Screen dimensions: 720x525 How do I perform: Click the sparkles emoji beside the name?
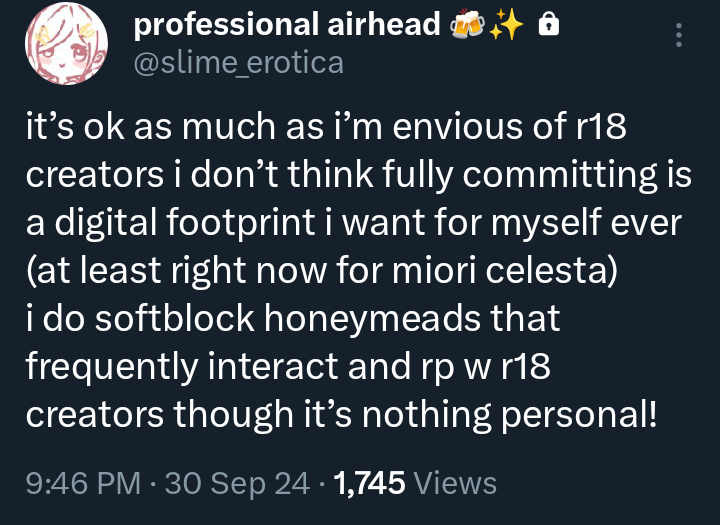tap(506, 24)
